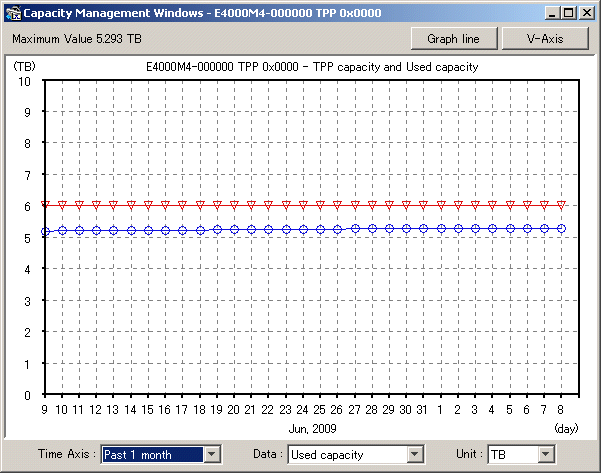Viewport: 601px width, 473px height.
Task: Click the Data label
Action: coord(268,454)
